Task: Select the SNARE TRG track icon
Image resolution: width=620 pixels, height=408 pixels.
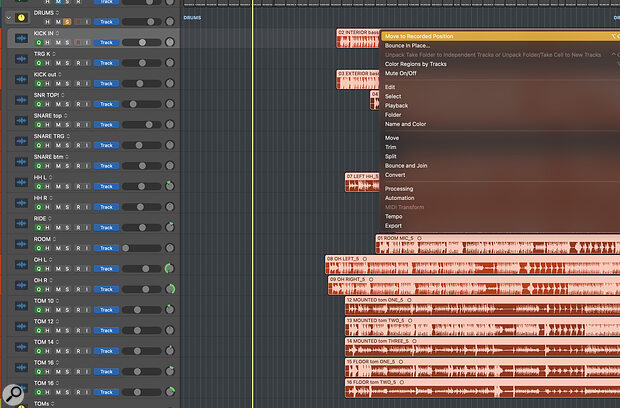Action: [x=21, y=141]
